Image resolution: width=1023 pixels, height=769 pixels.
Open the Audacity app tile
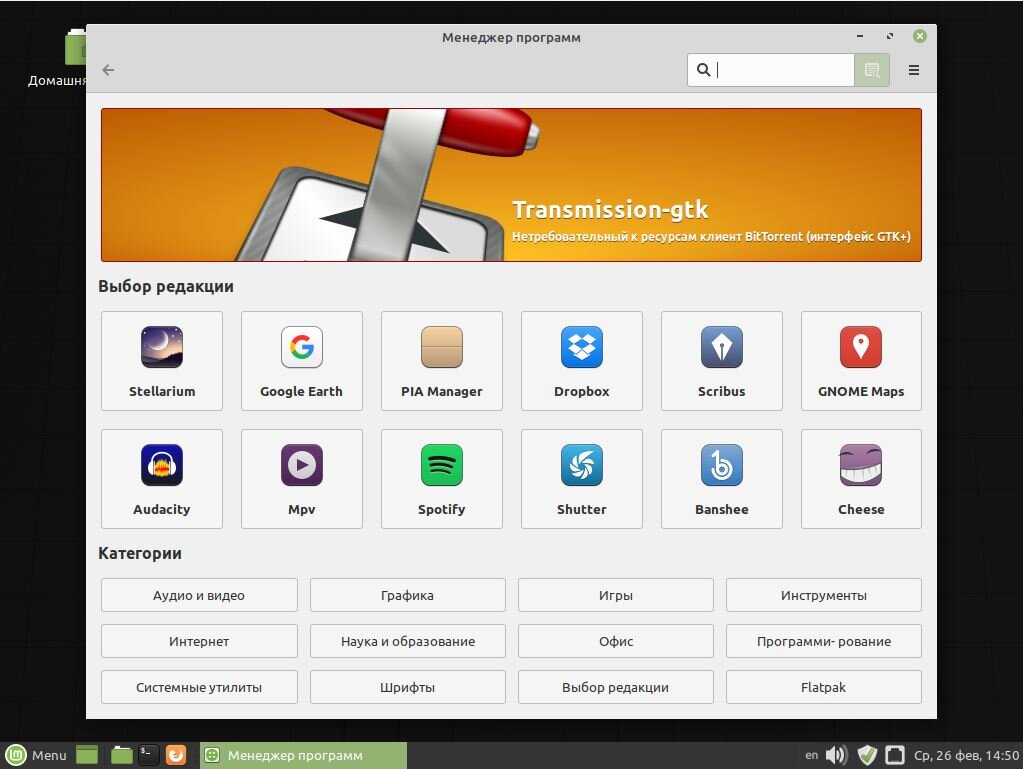click(162, 479)
